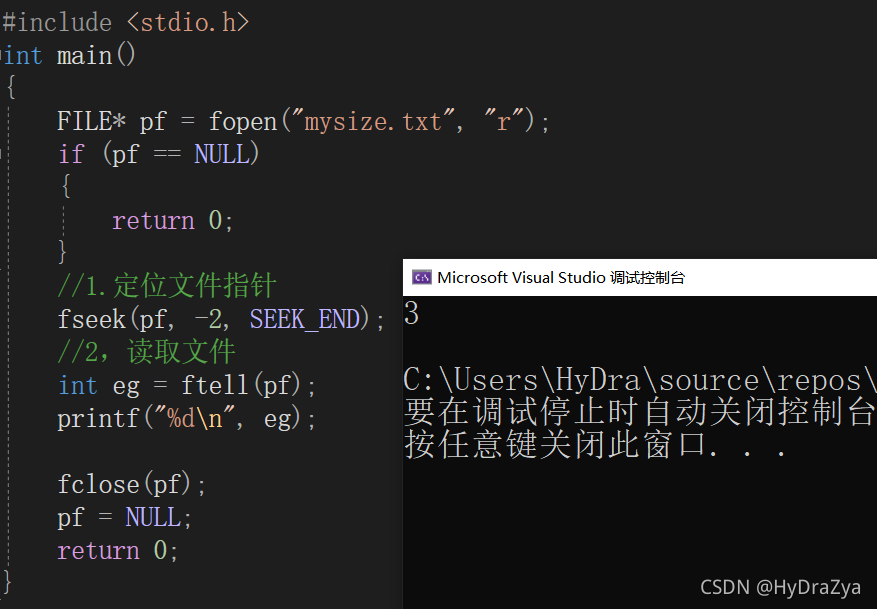Click the C:\Users\HyDra path text in console
Screen dimensions: 877x609
point(640,380)
